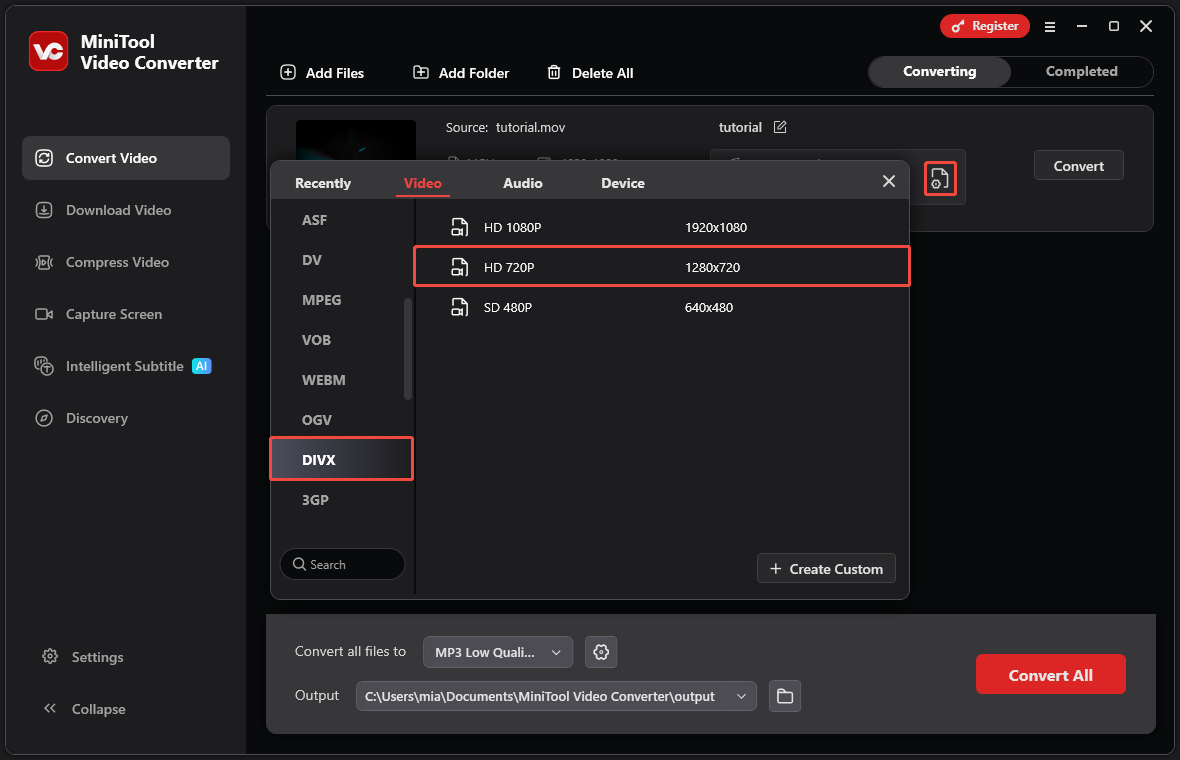The image size is (1180, 760).
Task: Open the Discovery section
Action: (44, 418)
